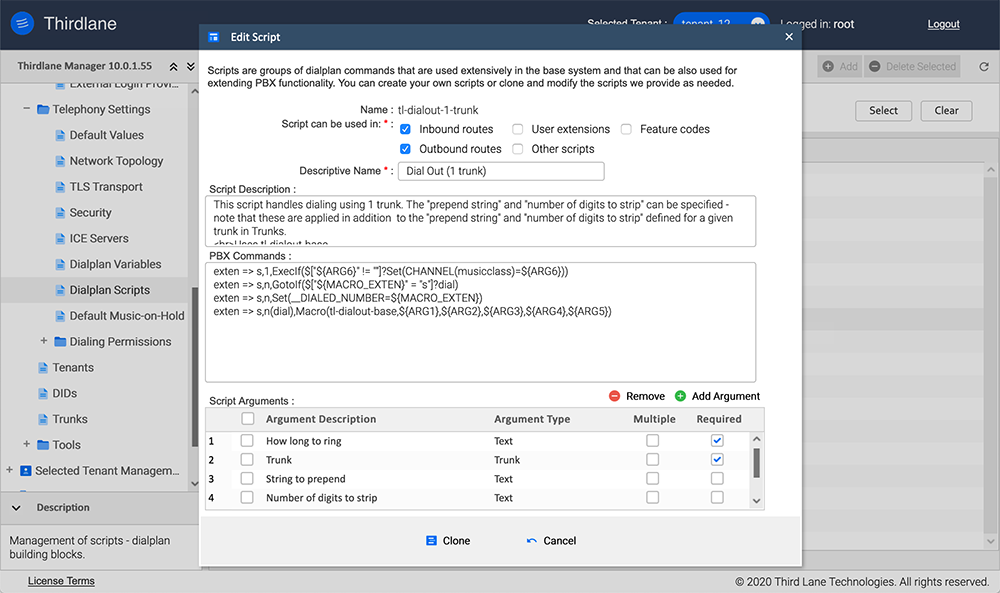Click the Trunks page icon
1000x593 pixels.
pos(43,420)
